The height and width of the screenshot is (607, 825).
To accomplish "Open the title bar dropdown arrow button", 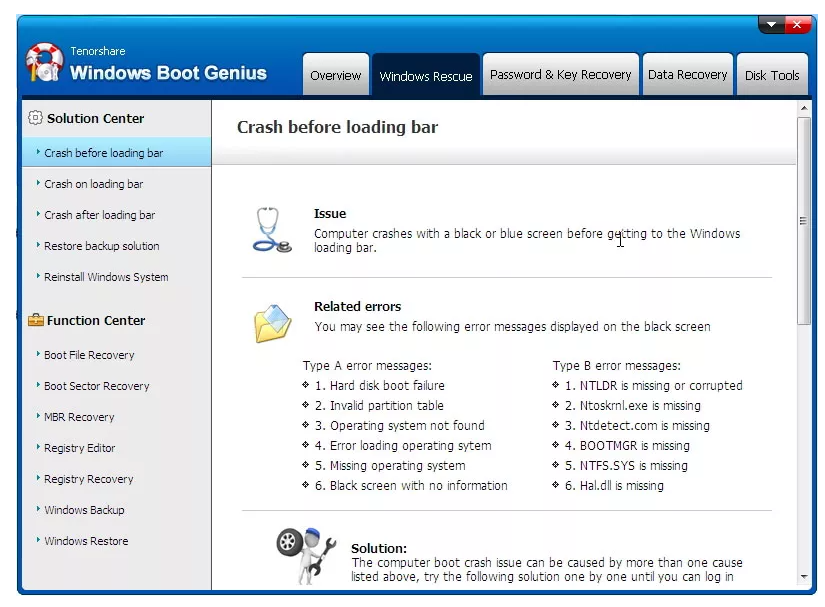I will [x=770, y=24].
